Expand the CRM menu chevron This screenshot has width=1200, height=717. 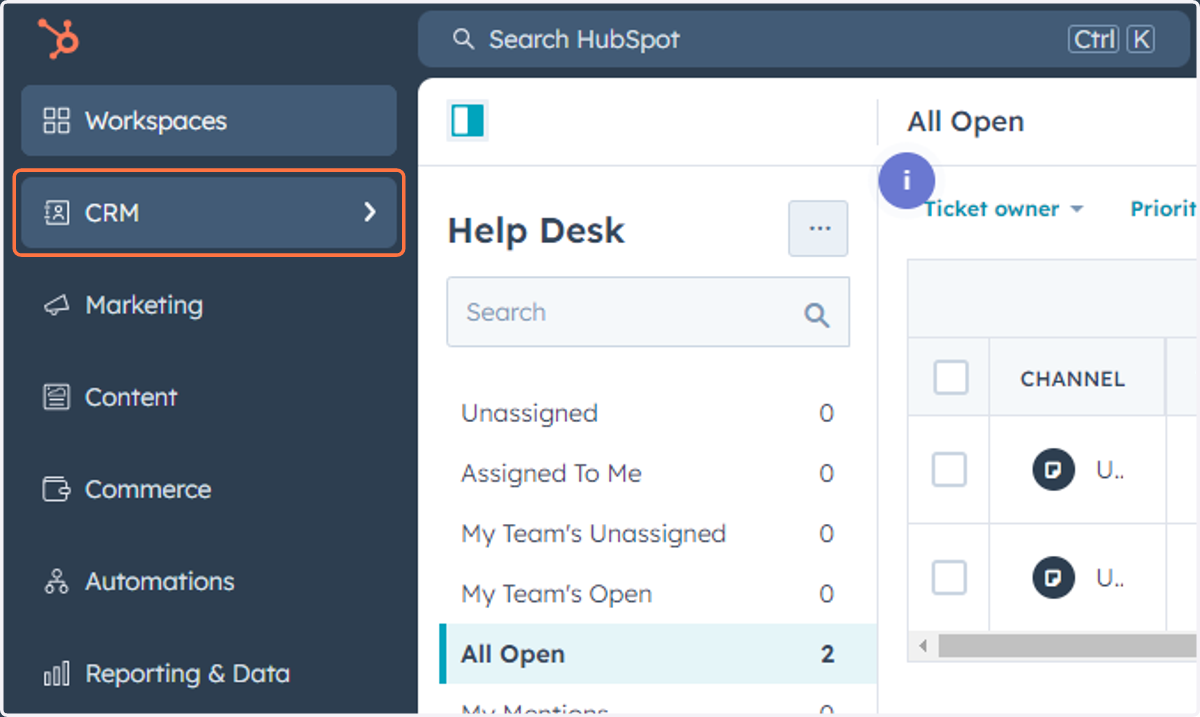pos(370,212)
